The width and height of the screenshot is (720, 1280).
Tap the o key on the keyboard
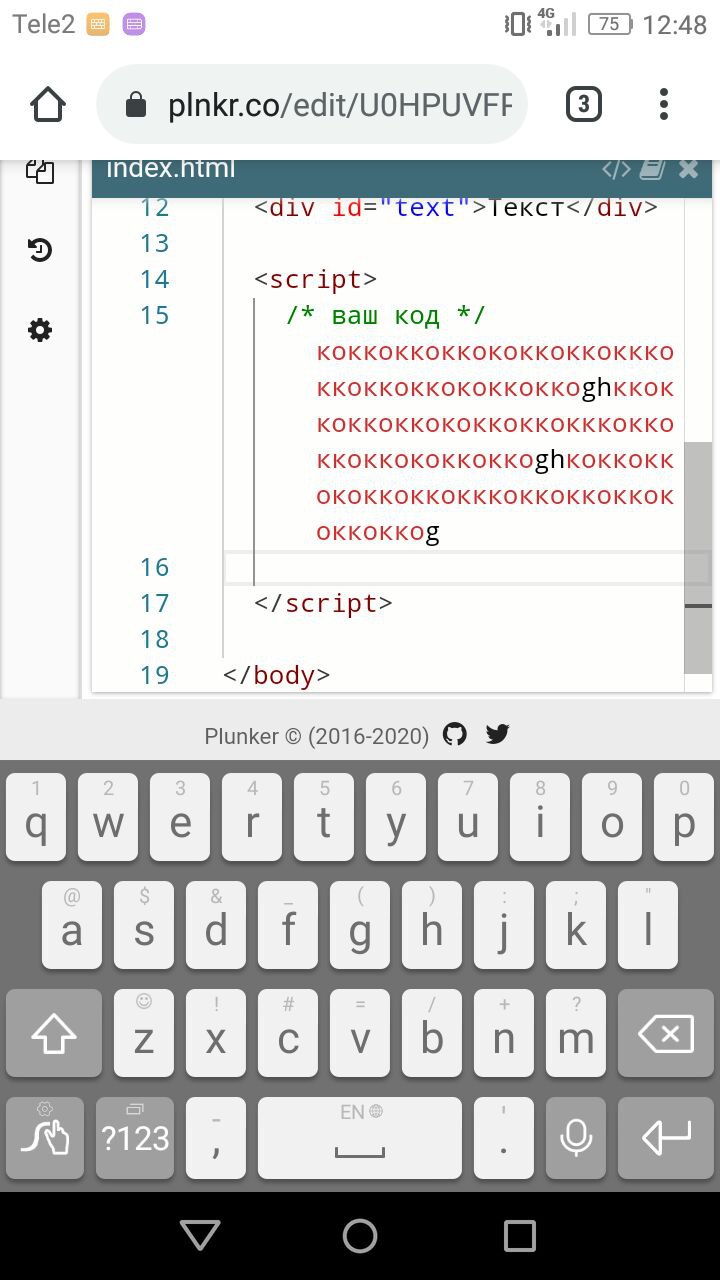point(612,817)
